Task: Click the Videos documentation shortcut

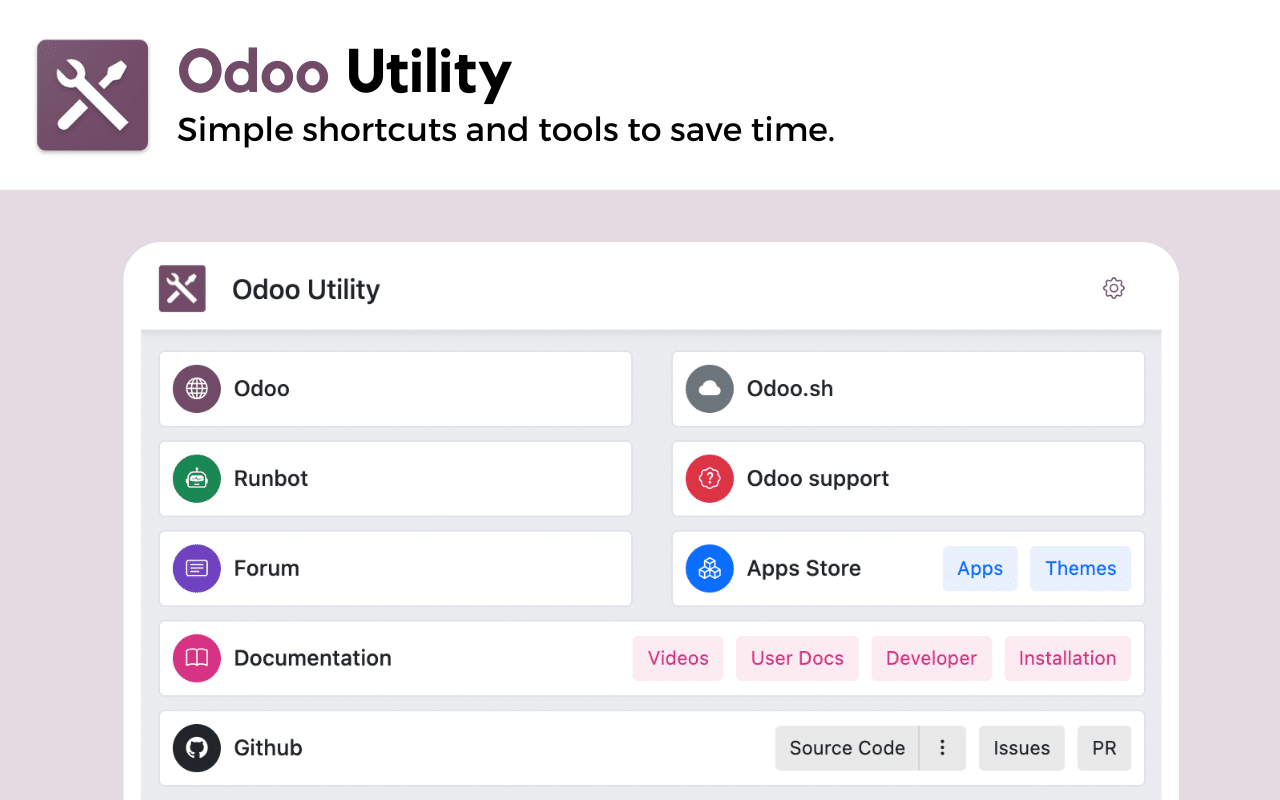Action: coord(678,658)
